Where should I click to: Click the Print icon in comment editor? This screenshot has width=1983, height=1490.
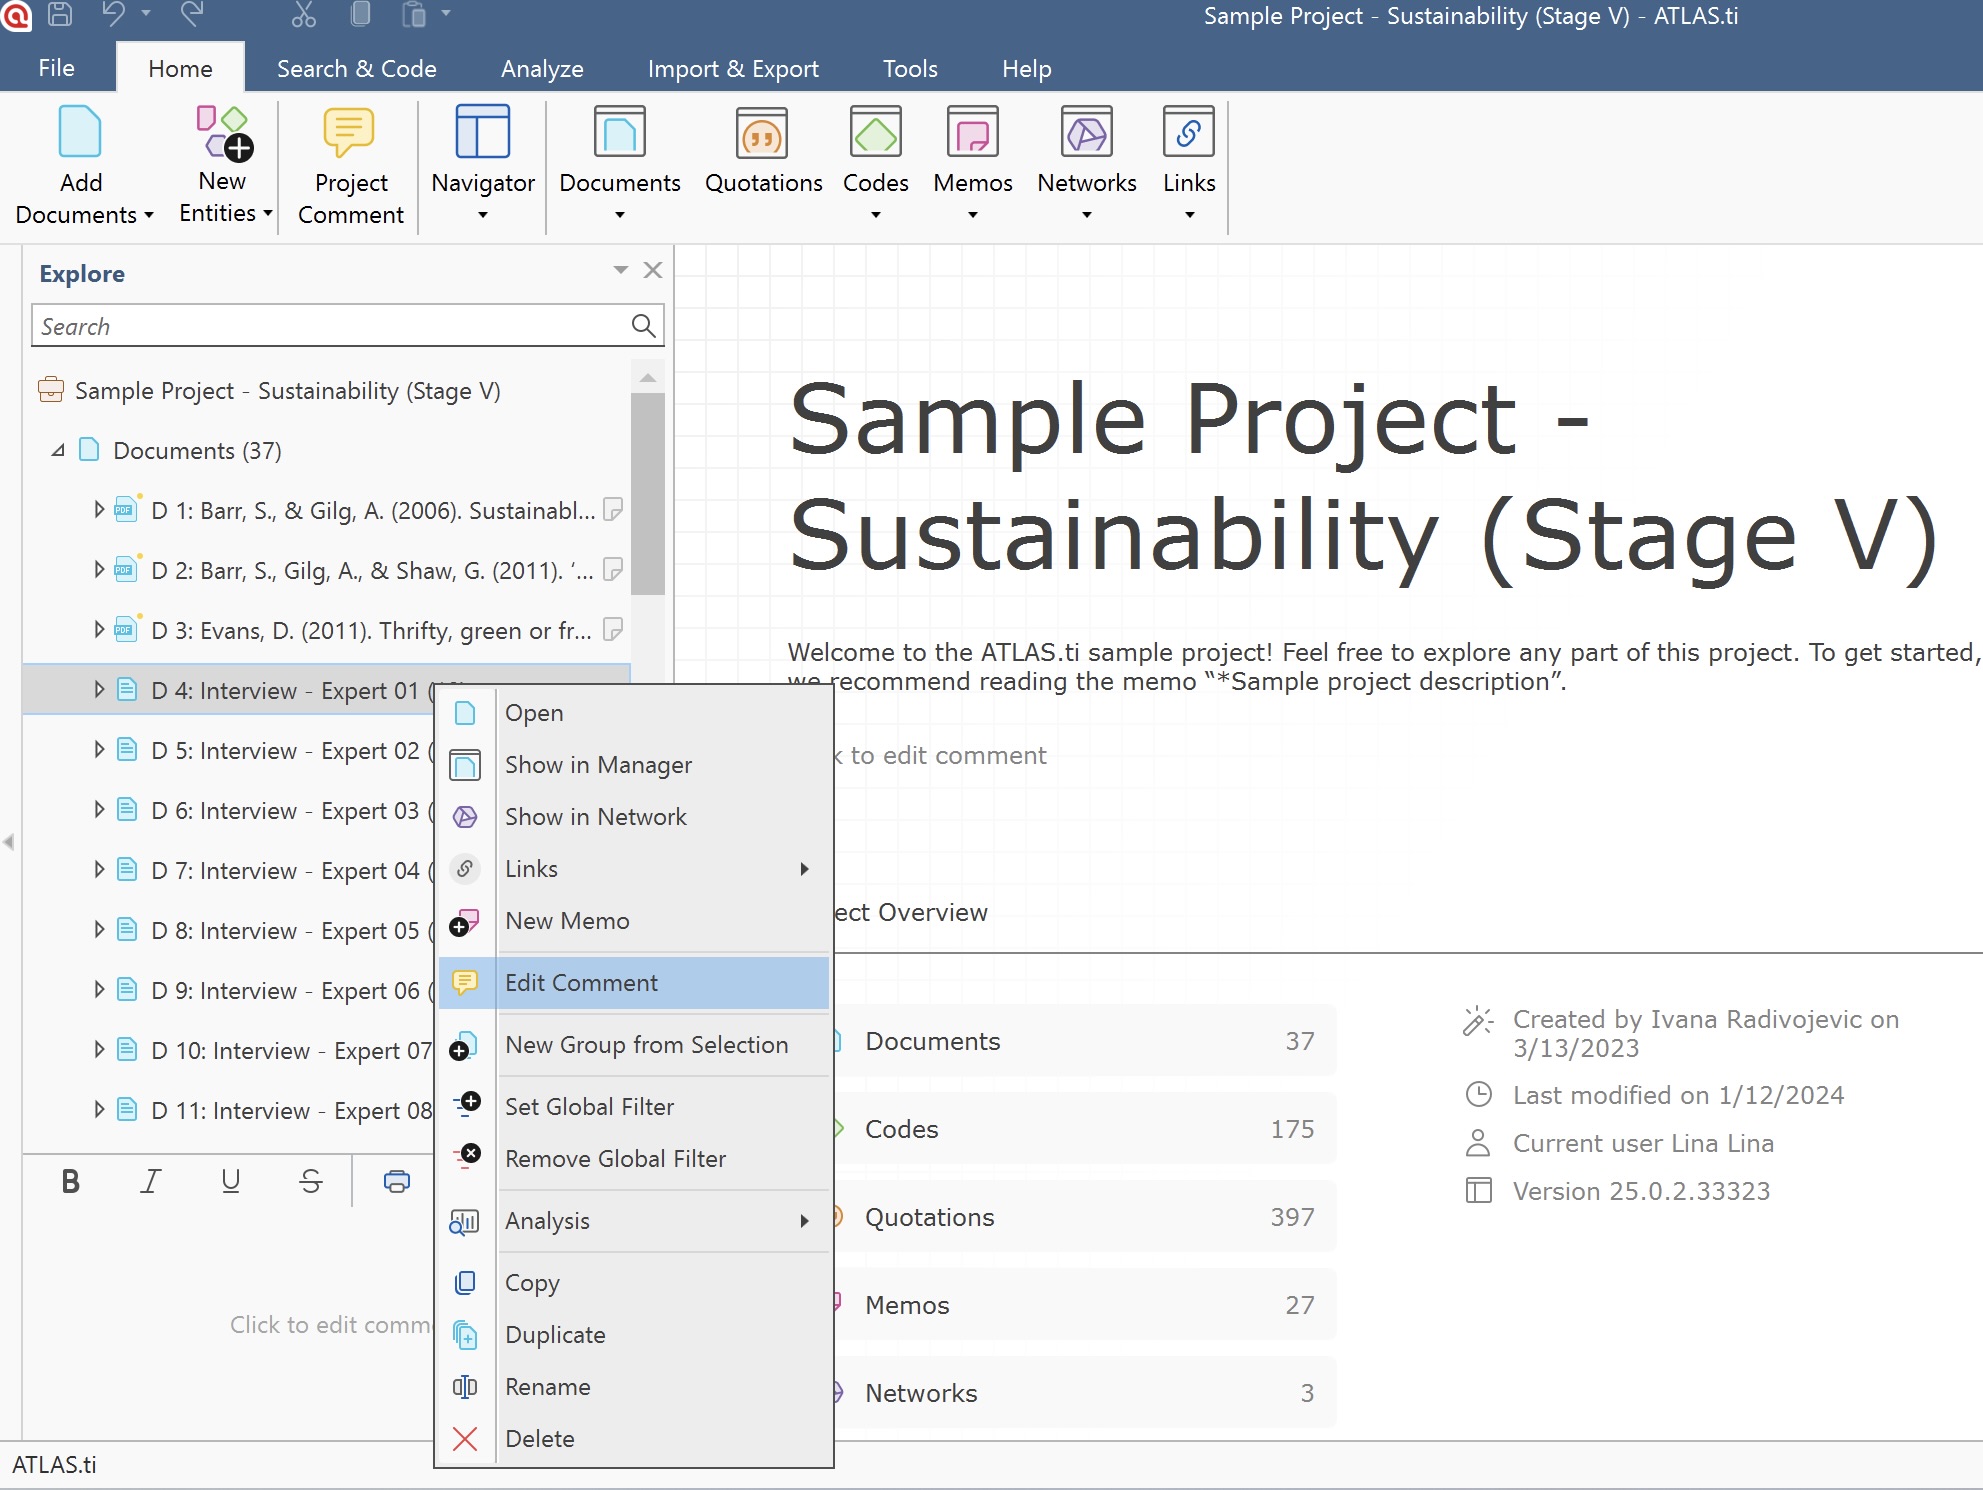397,1181
